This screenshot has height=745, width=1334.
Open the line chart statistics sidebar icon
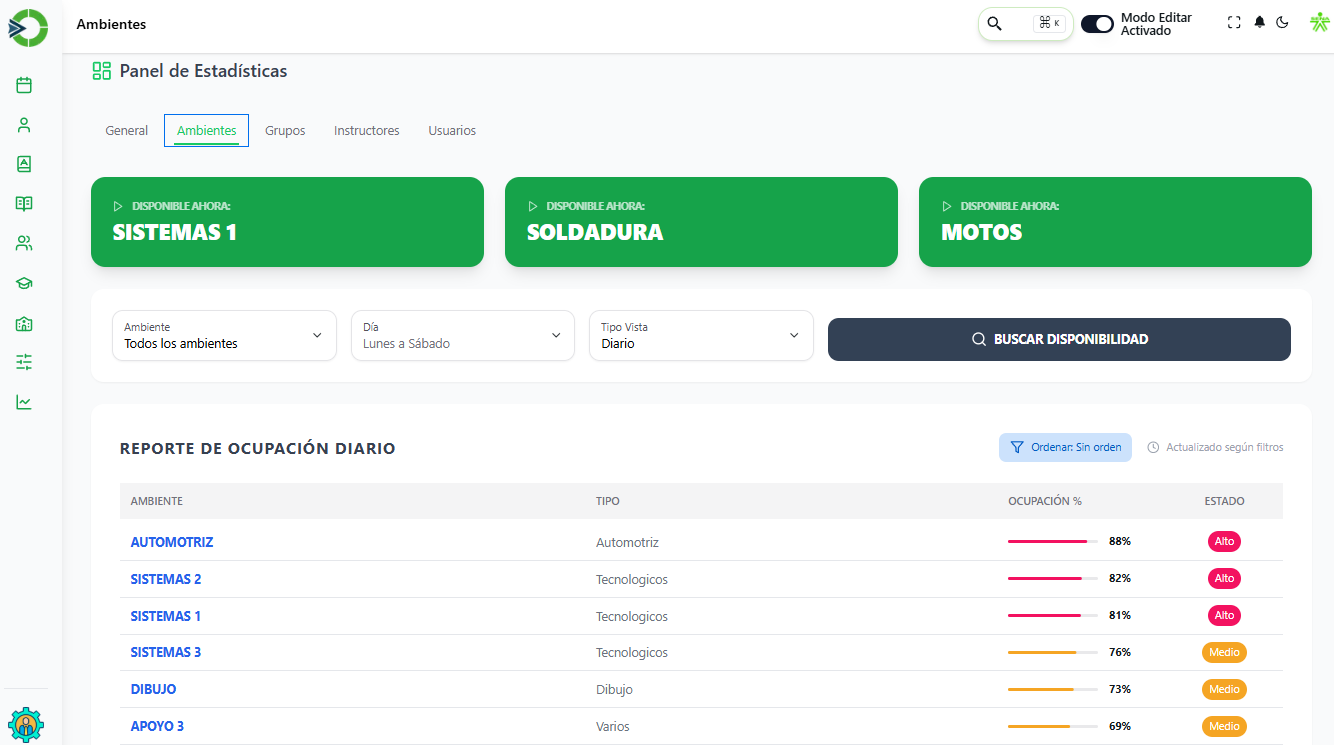(24, 402)
